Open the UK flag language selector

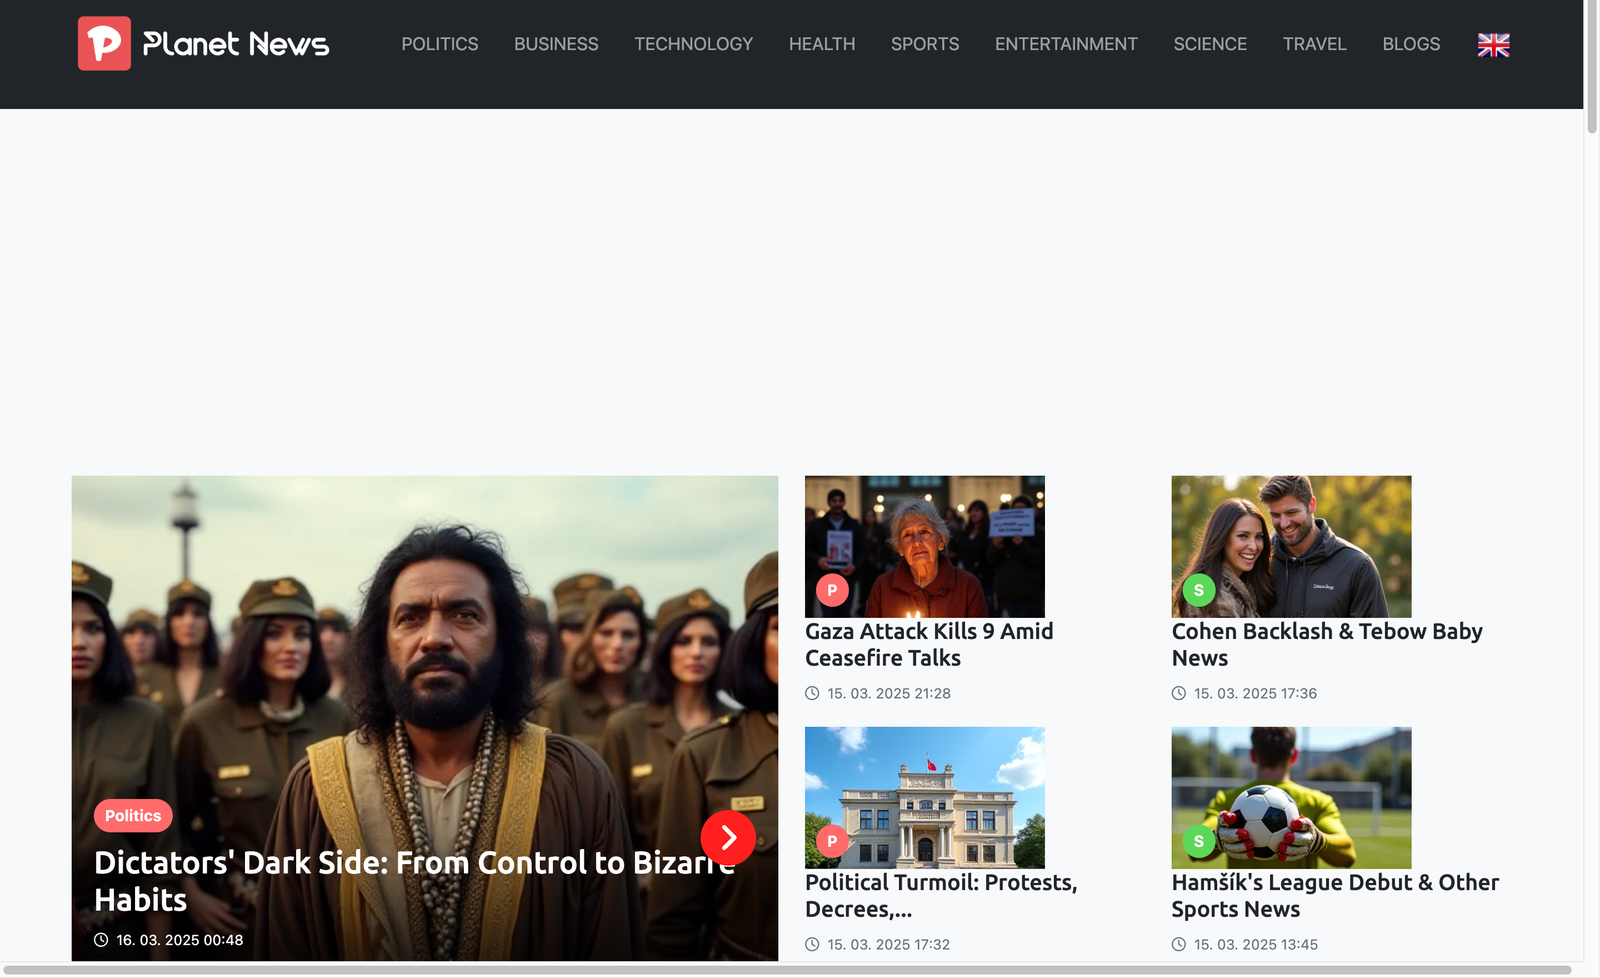coord(1493,45)
